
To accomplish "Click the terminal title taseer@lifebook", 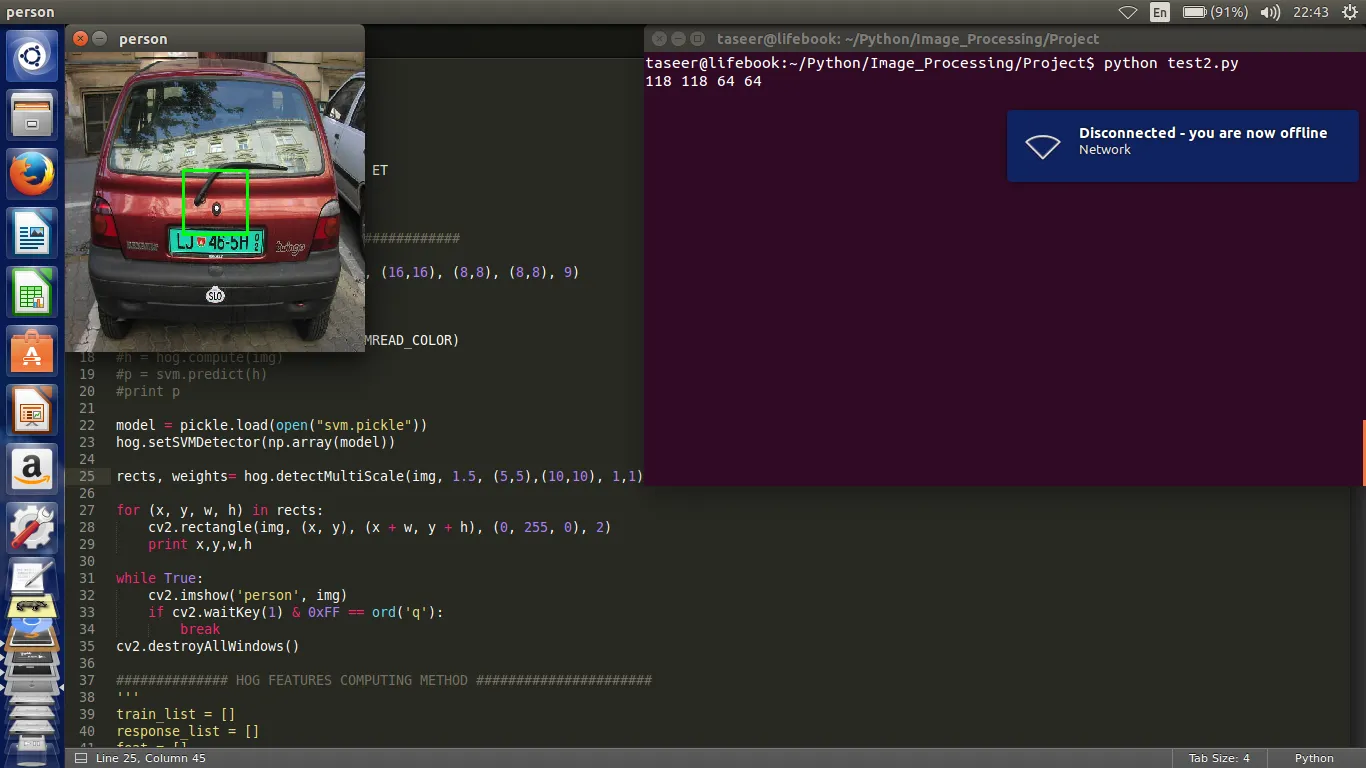I will click(x=908, y=39).
